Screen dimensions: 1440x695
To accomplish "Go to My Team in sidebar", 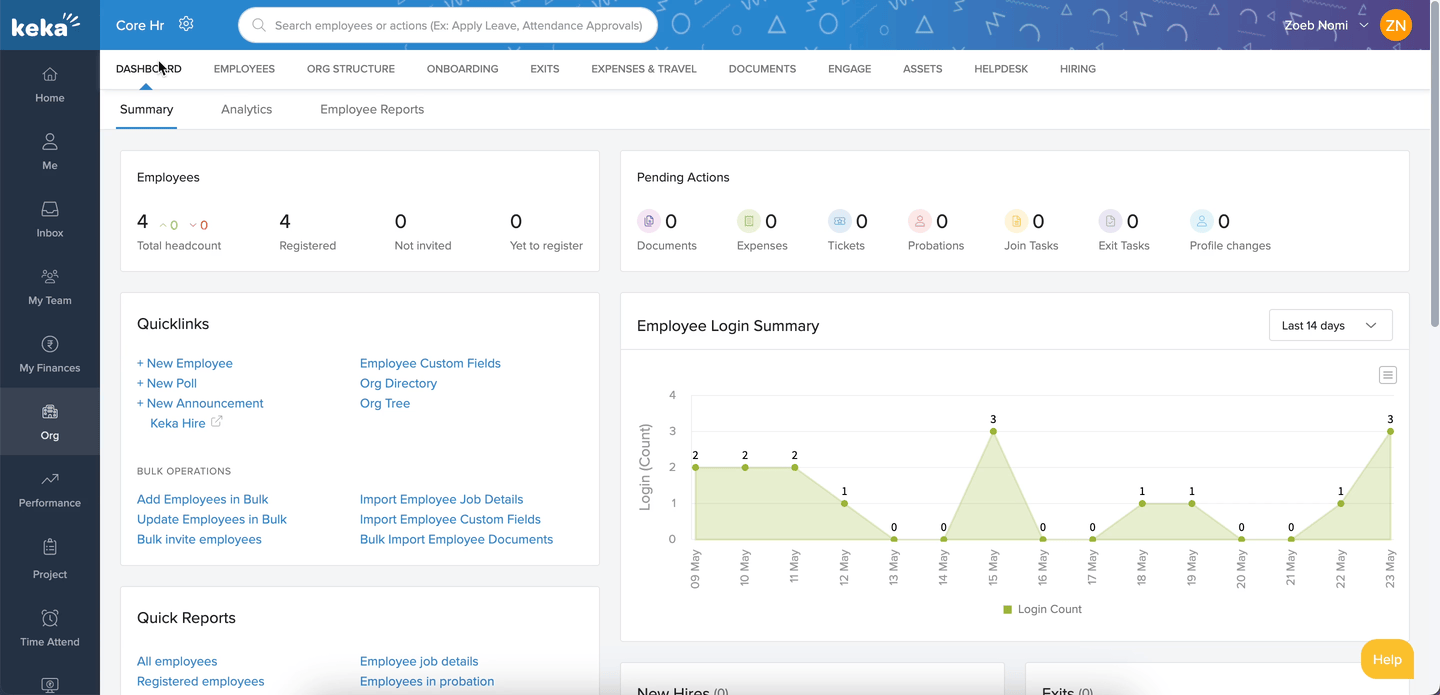I will point(49,287).
